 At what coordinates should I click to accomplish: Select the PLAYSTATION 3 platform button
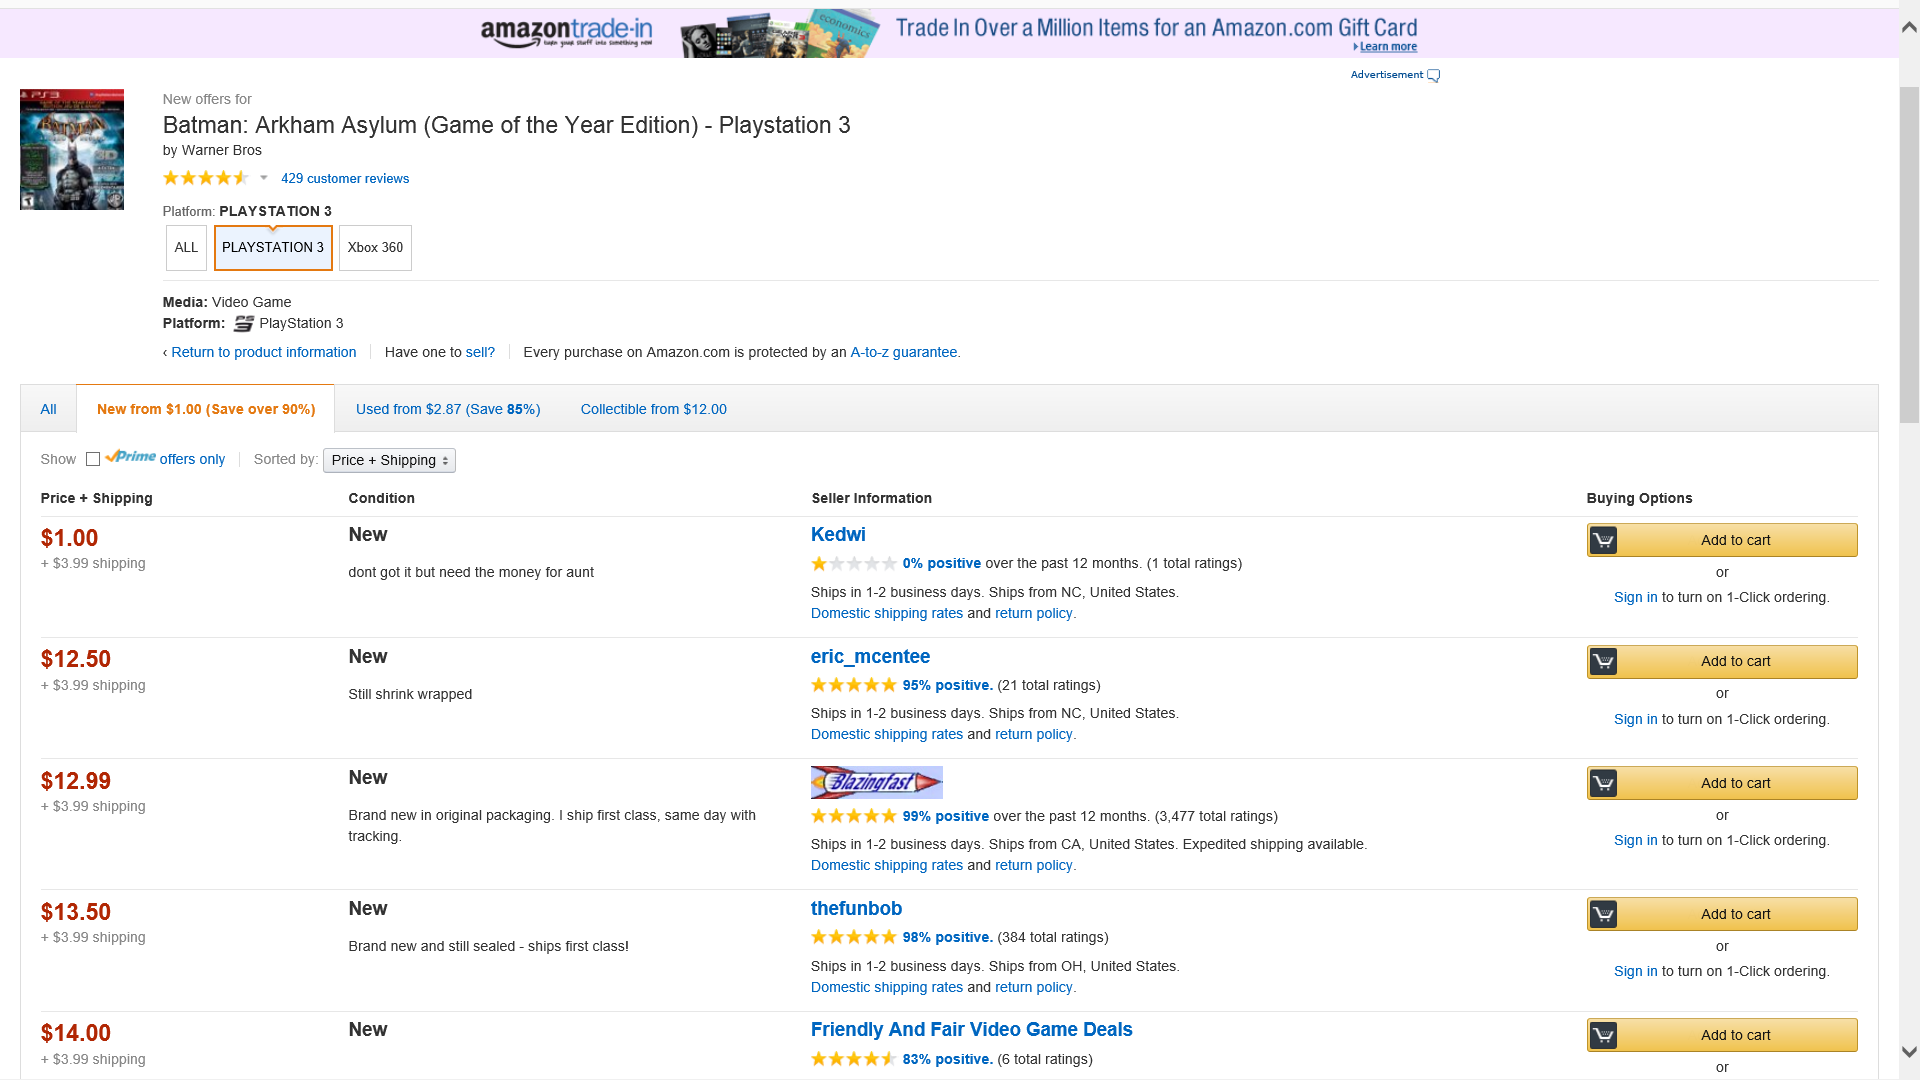tap(273, 248)
